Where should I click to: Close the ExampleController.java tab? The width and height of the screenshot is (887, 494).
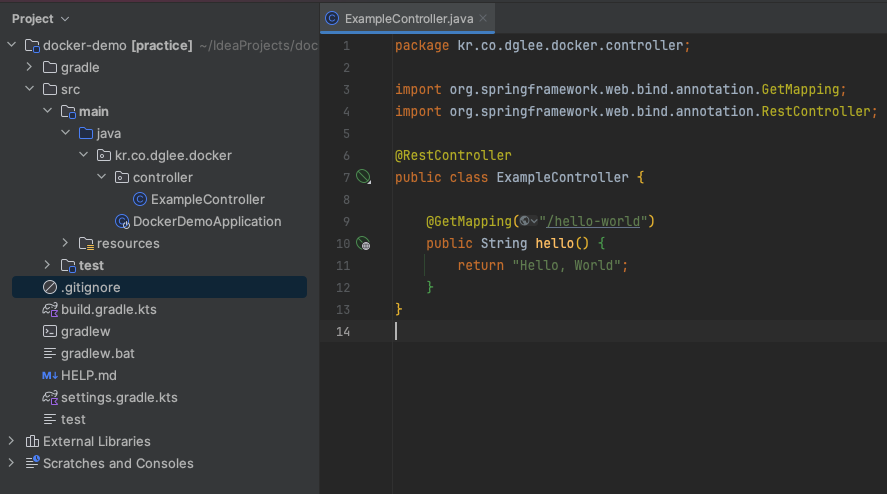pyautogui.click(x=483, y=18)
